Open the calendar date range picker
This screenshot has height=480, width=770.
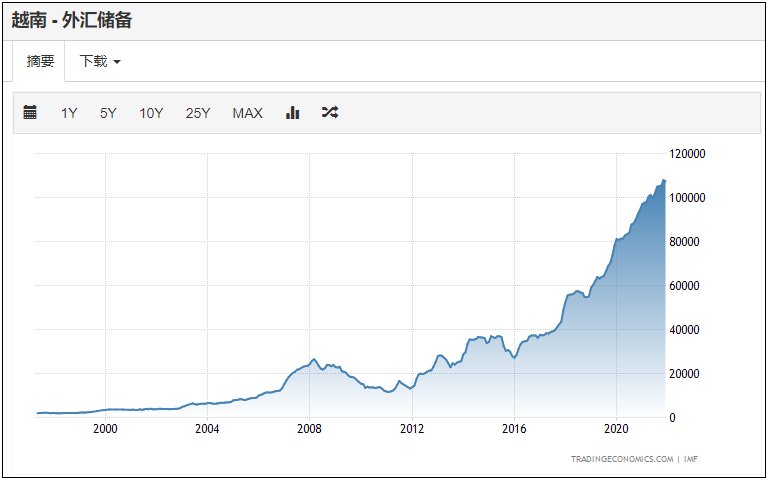coord(30,113)
